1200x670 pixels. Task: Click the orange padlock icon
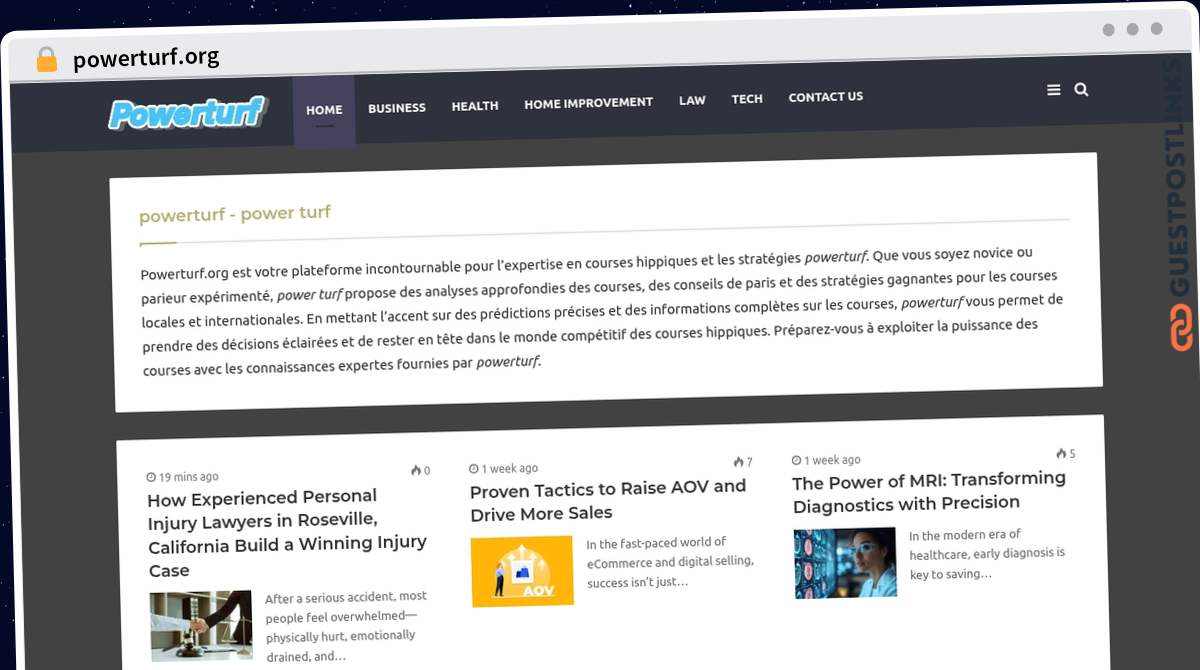[47, 59]
